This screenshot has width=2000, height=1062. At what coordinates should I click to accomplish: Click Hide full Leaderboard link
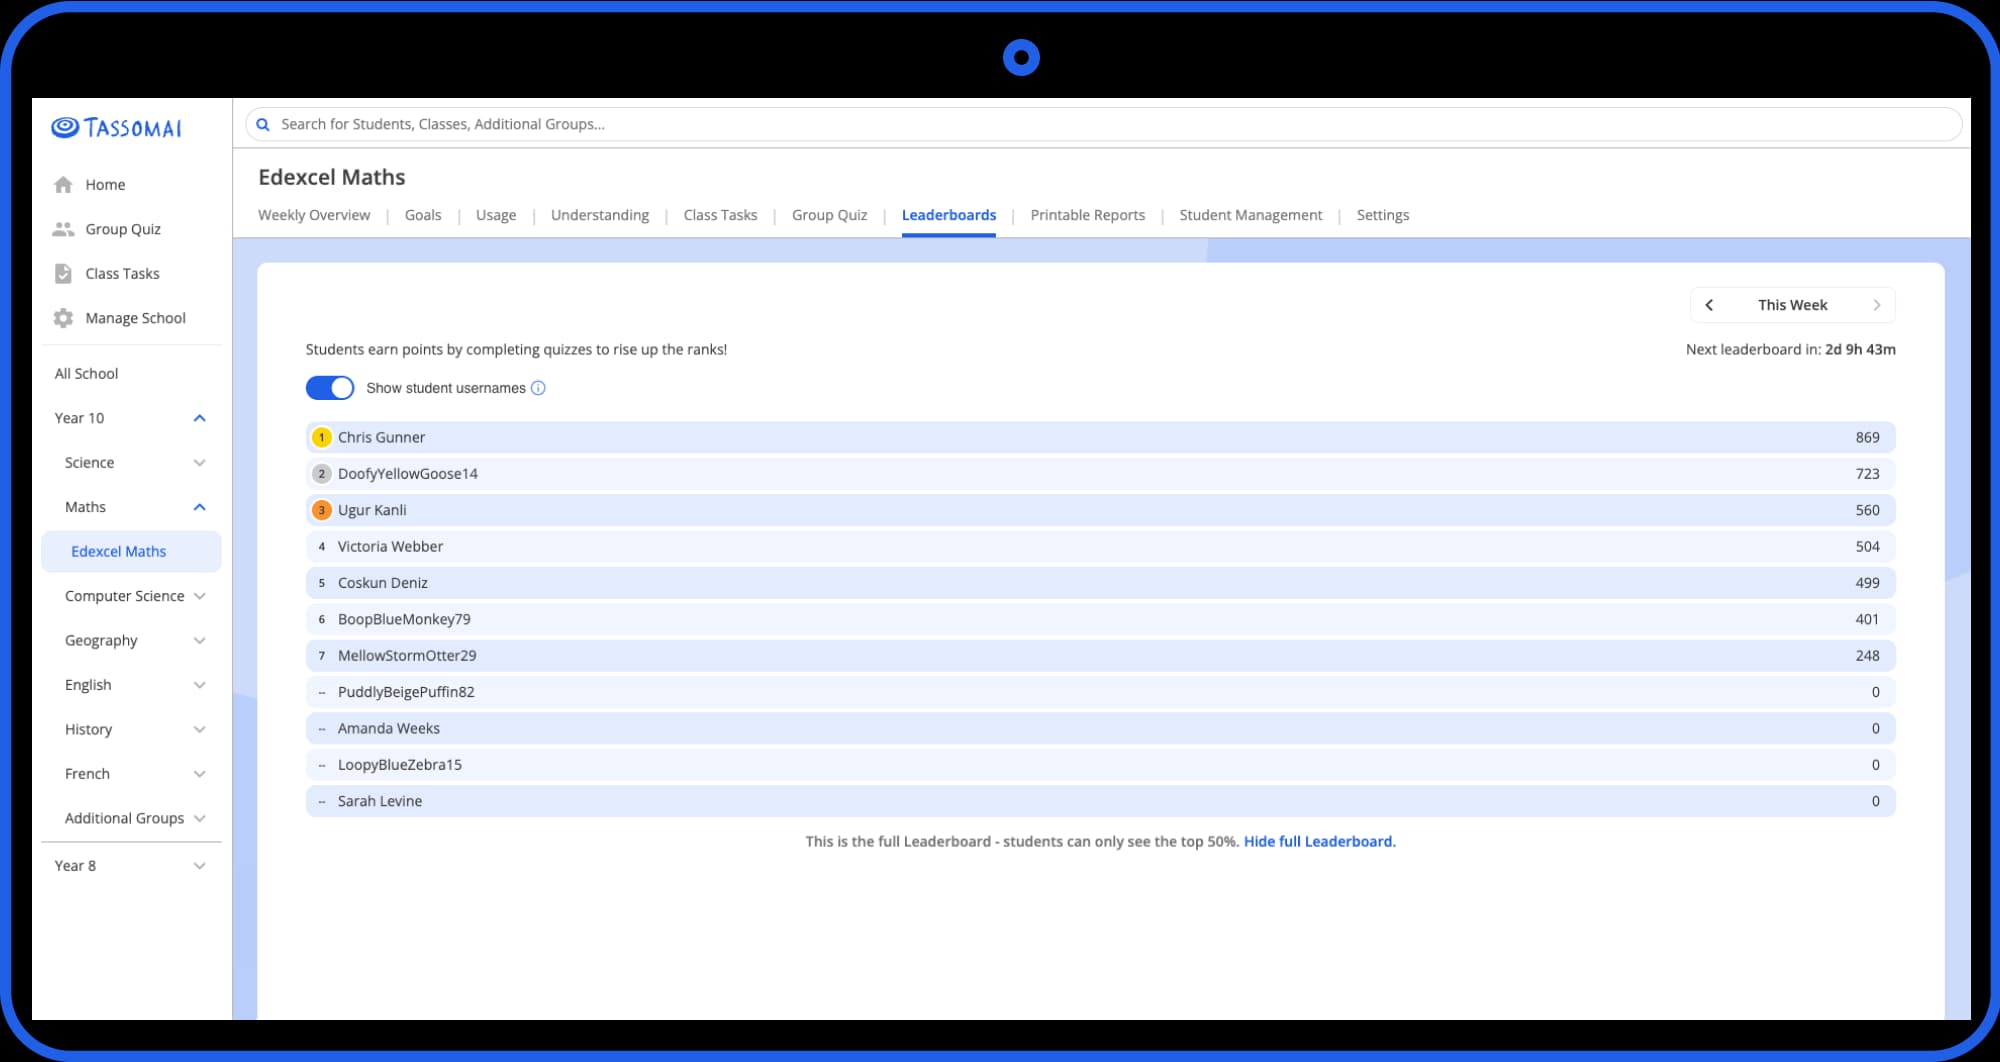click(x=1319, y=842)
